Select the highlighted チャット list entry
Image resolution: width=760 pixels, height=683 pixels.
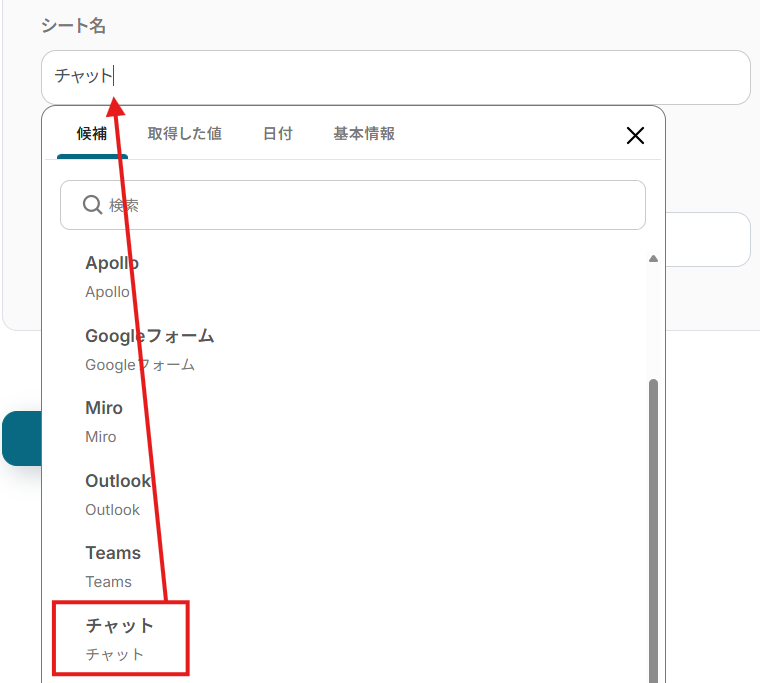pos(120,638)
